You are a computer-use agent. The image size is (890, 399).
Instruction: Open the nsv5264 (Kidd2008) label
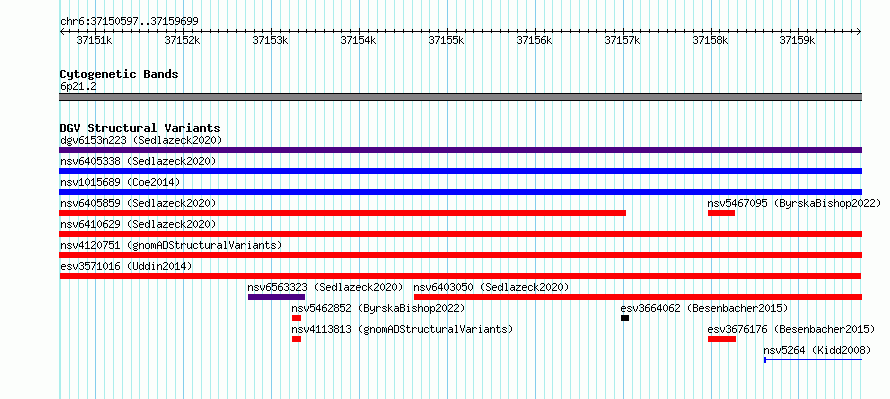pyautogui.click(x=817, y=350)
